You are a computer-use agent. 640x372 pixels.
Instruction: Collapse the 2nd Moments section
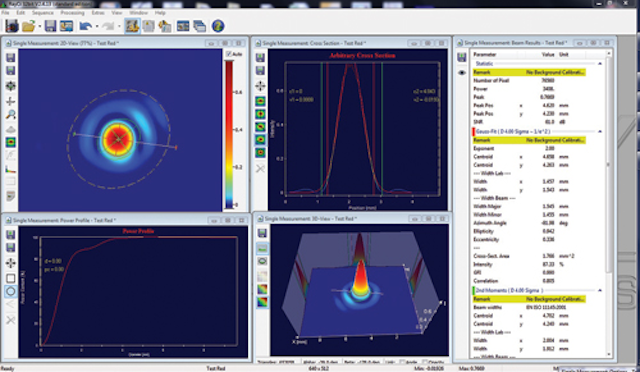[600, 290]
